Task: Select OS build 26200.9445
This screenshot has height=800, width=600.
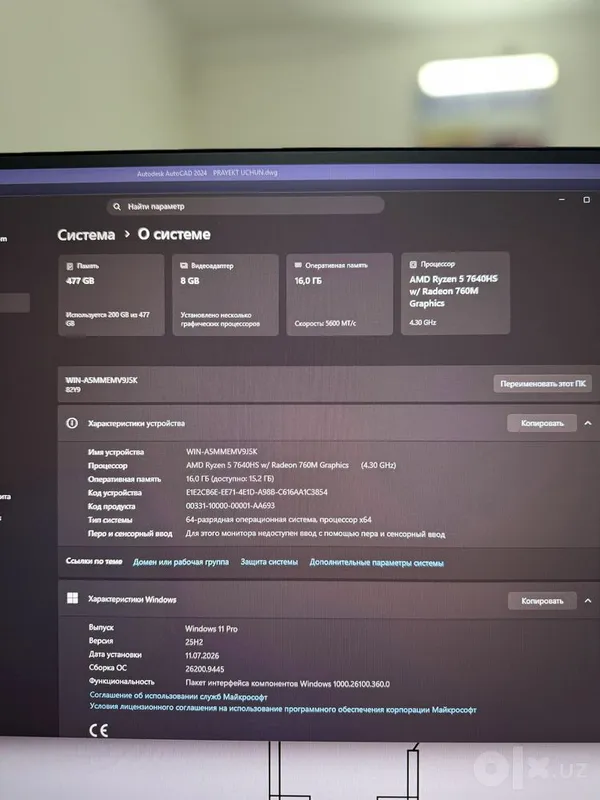Action: (x=205, y=669)
